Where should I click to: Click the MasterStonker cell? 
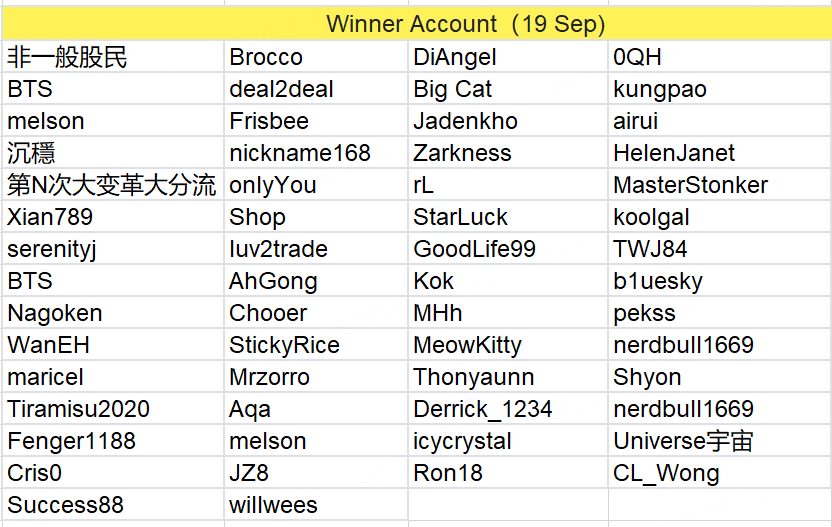click(720, 185)
